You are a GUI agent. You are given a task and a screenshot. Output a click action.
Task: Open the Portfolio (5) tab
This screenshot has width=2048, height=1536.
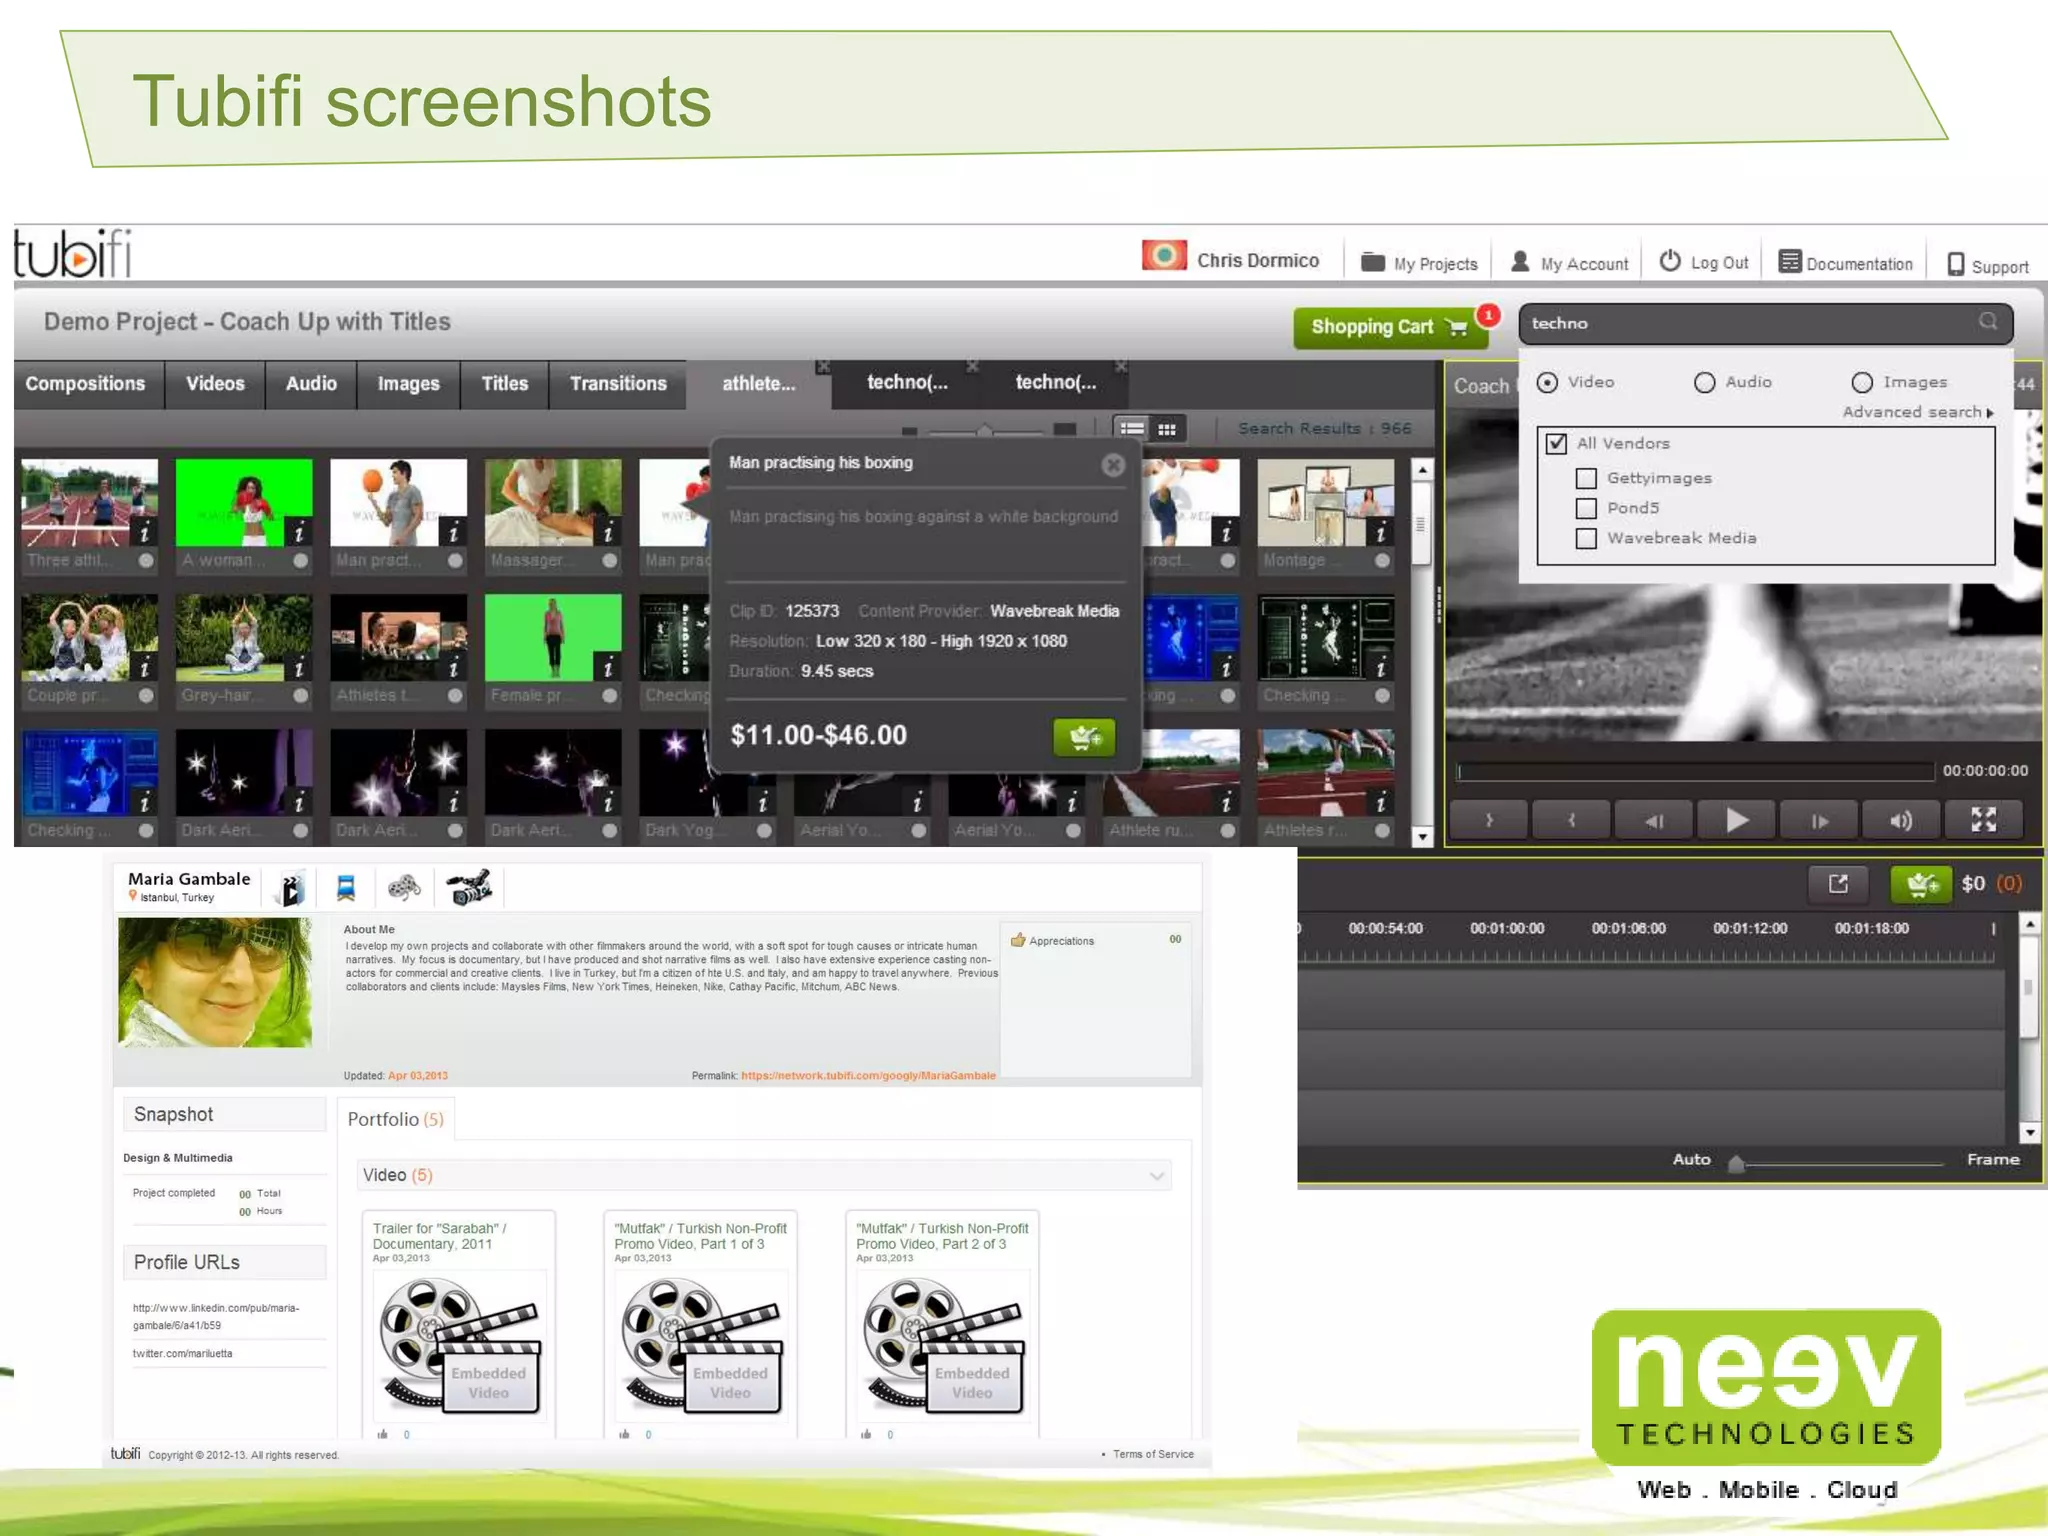coord(396,1119)
